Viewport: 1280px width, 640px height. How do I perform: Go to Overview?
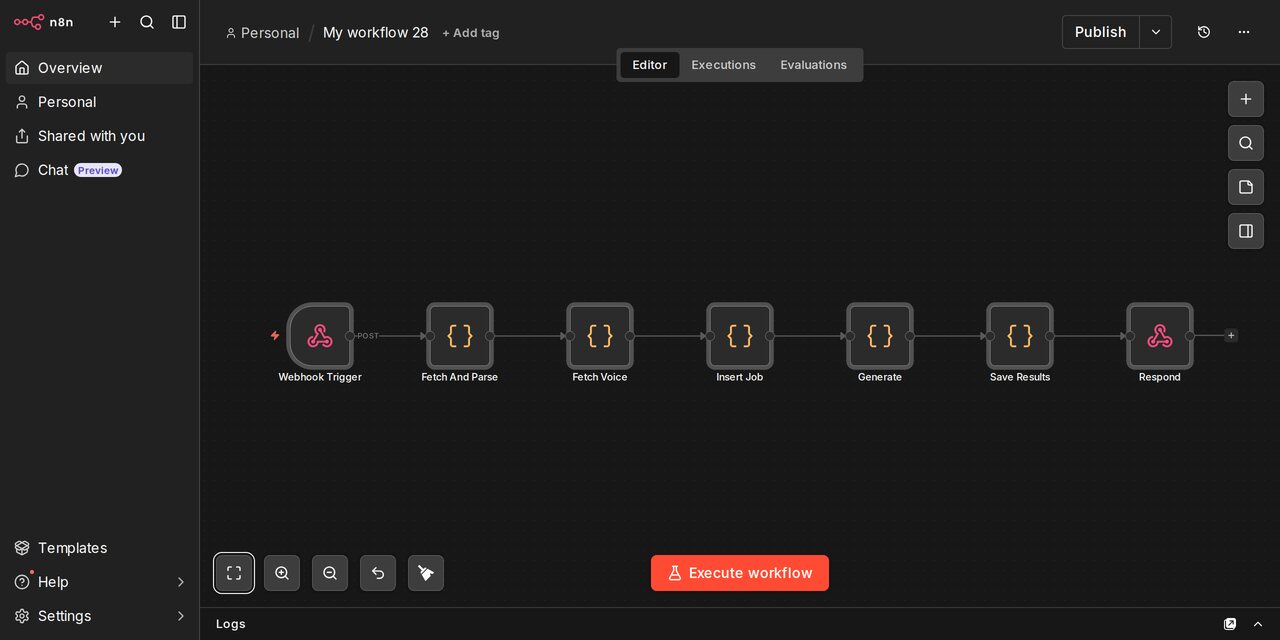(99, 68)
